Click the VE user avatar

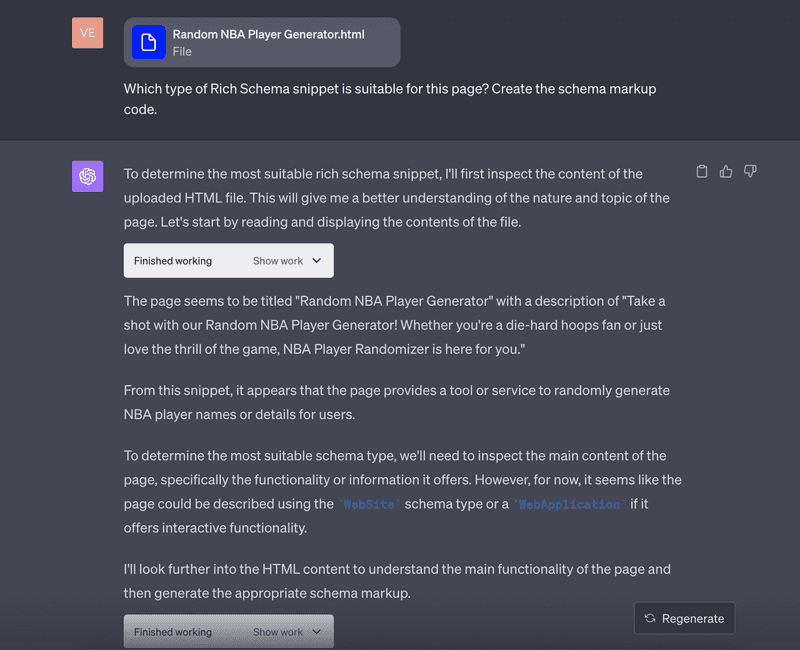(x=87, y=33)
